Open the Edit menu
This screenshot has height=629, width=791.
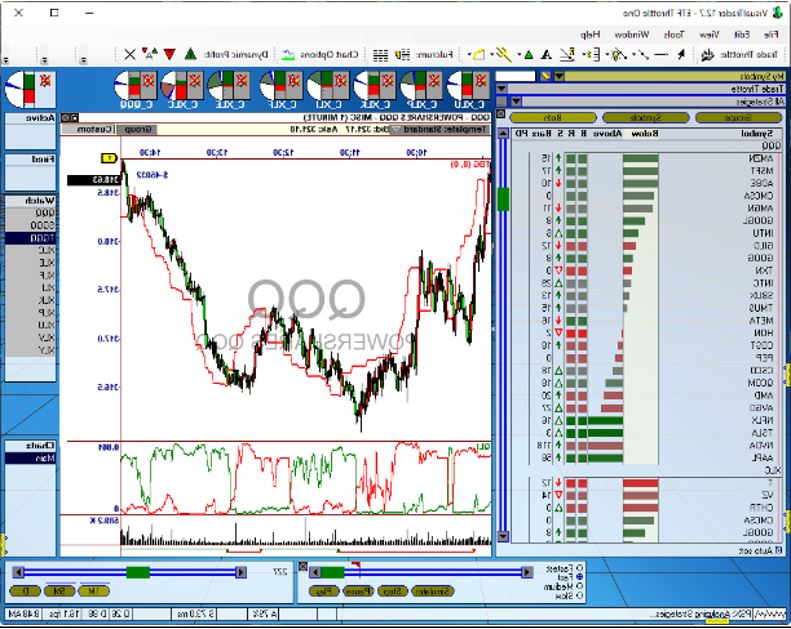(742, 34)
